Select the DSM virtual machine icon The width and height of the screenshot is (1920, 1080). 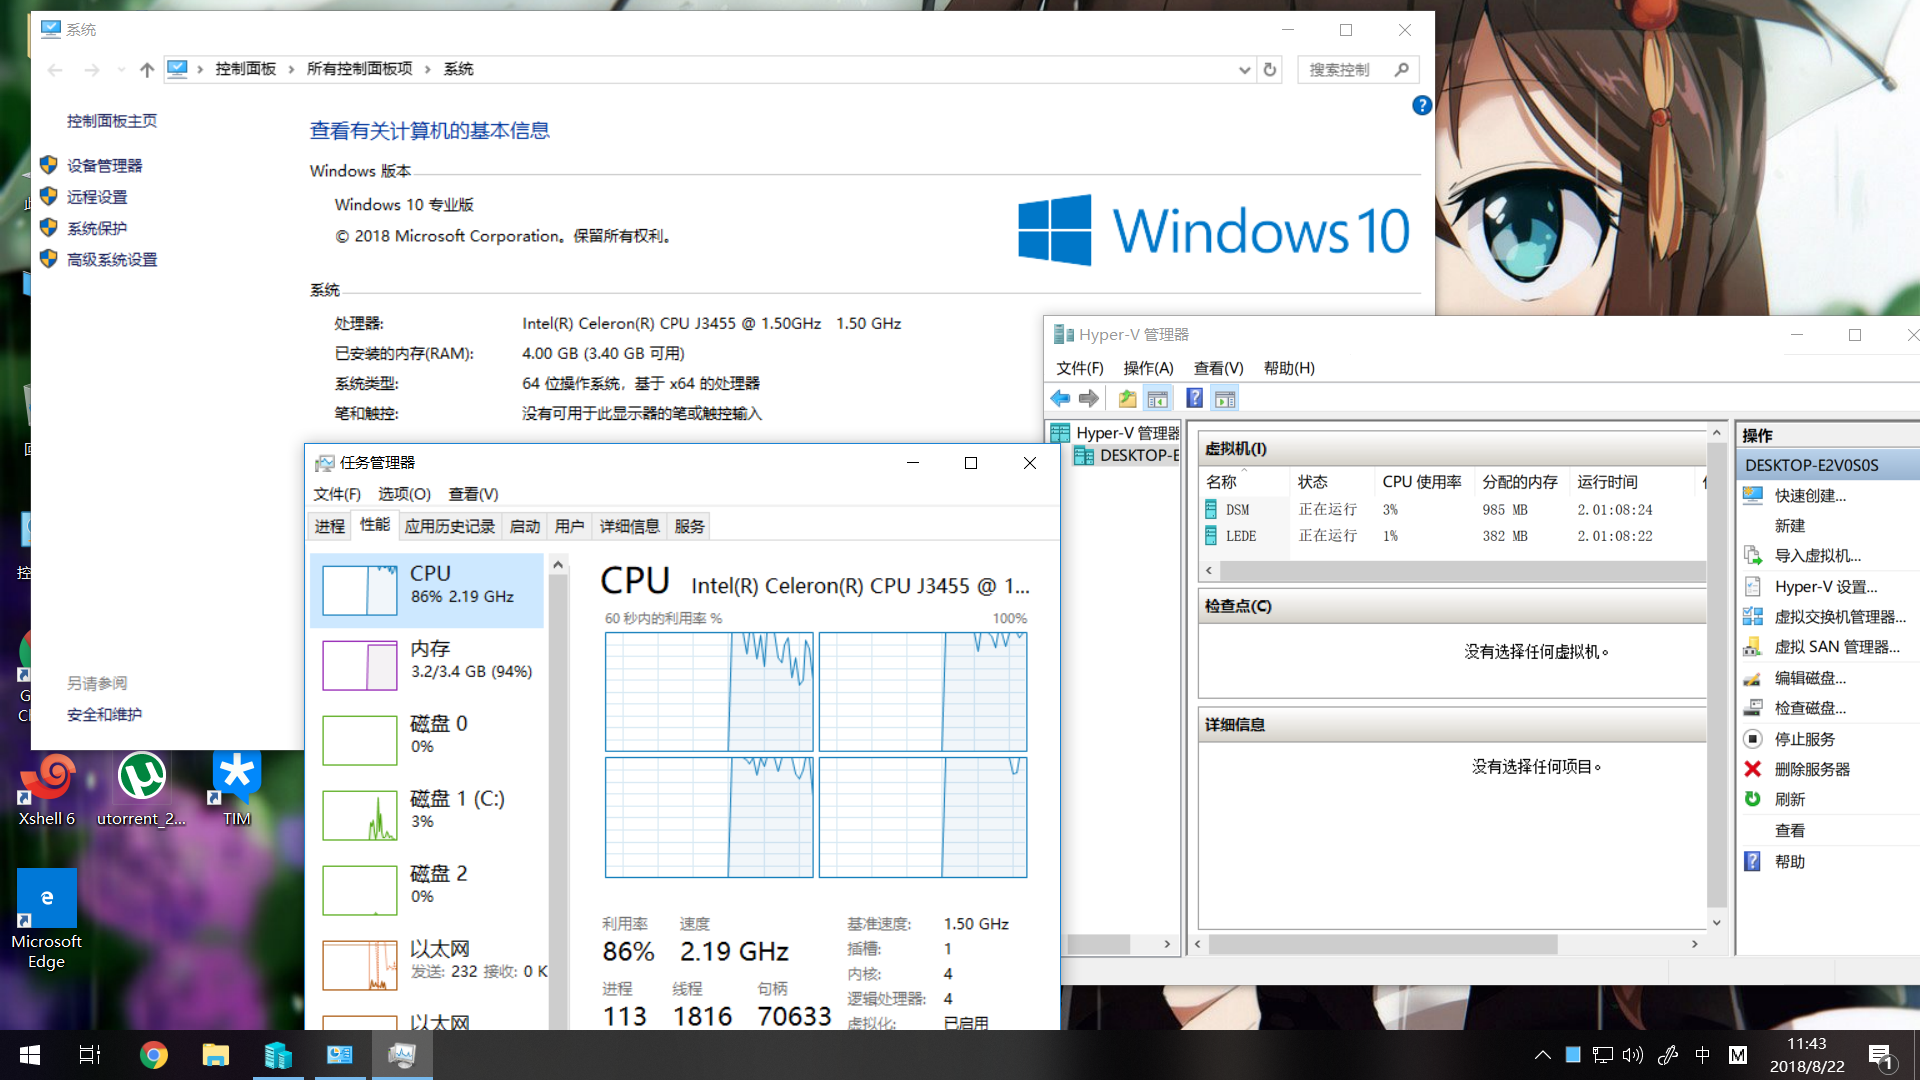[1211, 510]
